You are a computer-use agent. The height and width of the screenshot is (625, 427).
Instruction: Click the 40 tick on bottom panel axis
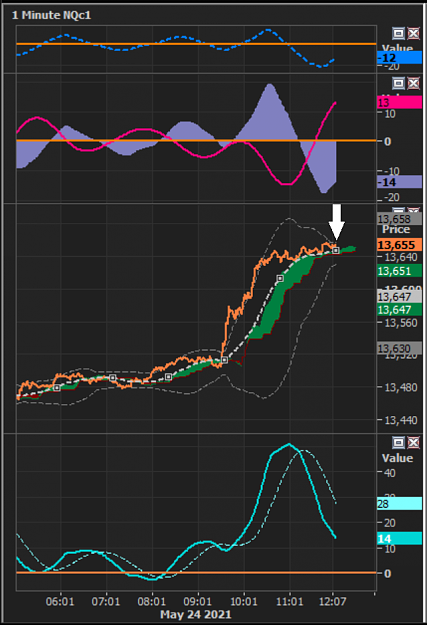(x=390, y=473)
